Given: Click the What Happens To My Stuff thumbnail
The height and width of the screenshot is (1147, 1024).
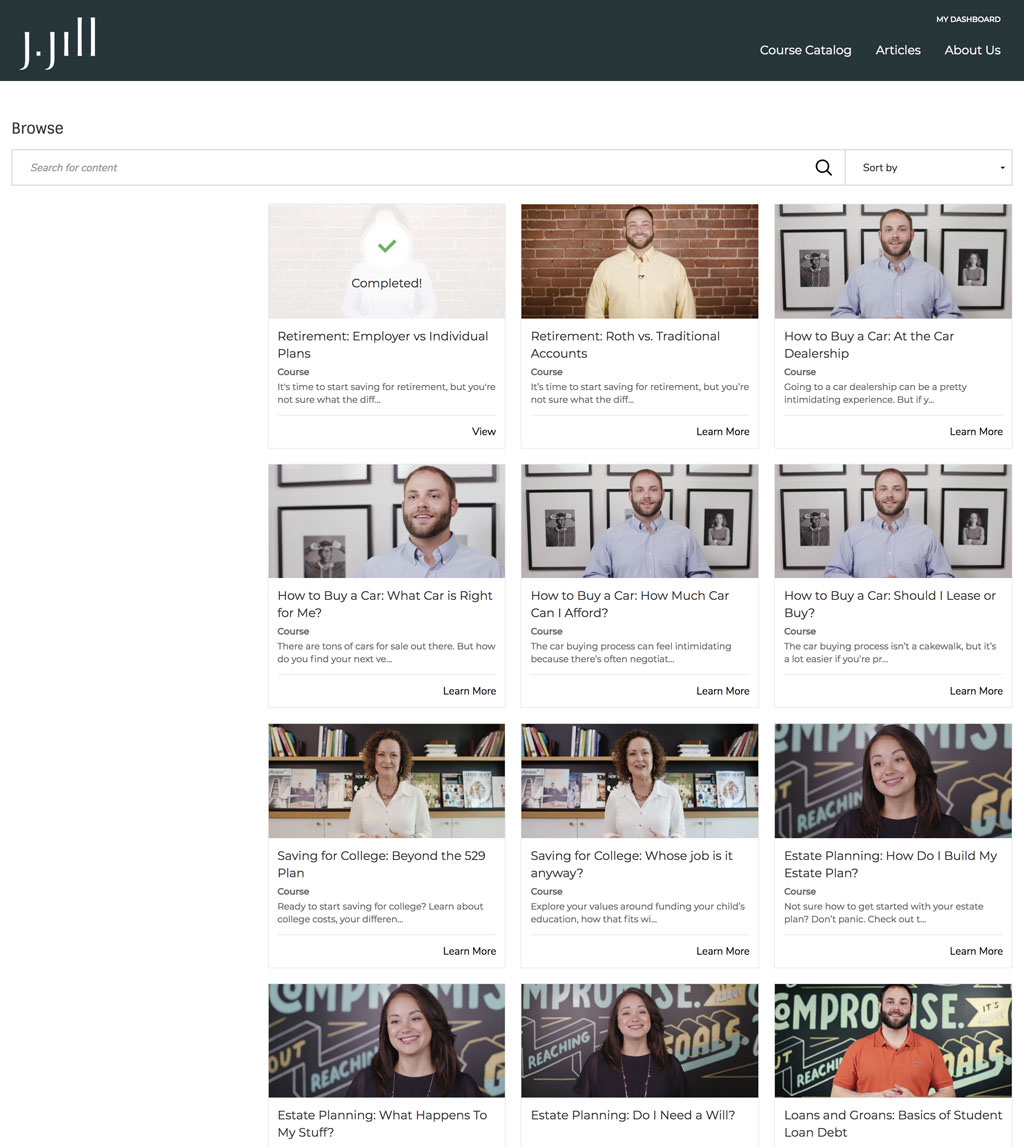Looking at the screenshot, I should [x=386, y=1040].
